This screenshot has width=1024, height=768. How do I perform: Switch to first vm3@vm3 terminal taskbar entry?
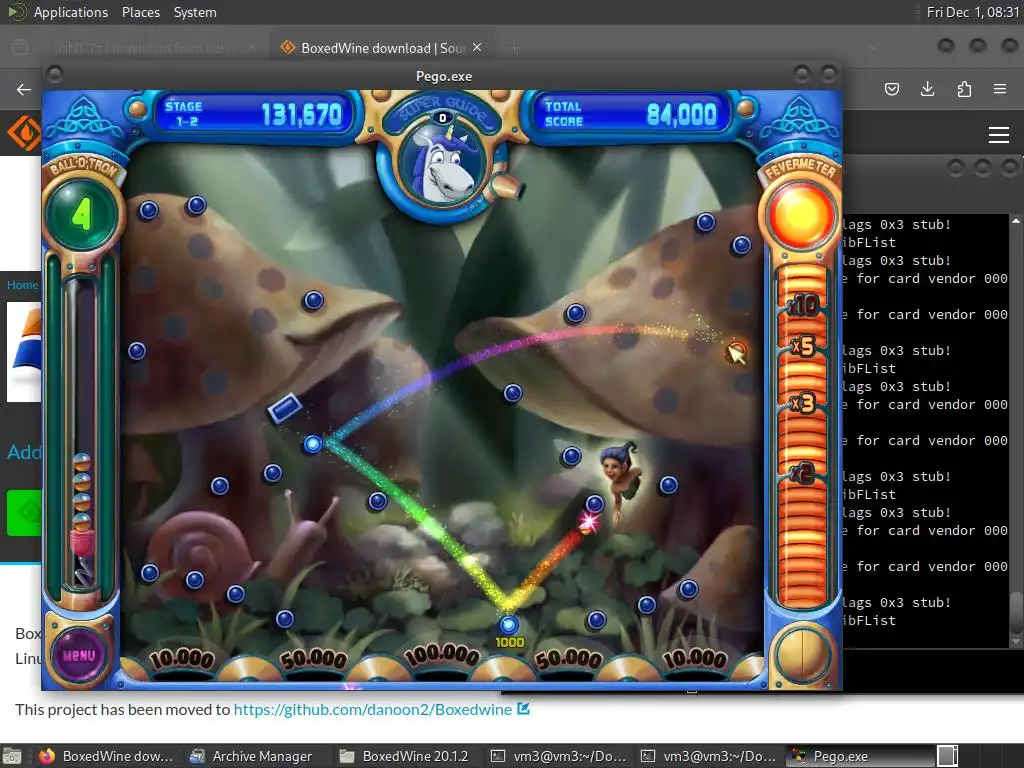[559, 756]
